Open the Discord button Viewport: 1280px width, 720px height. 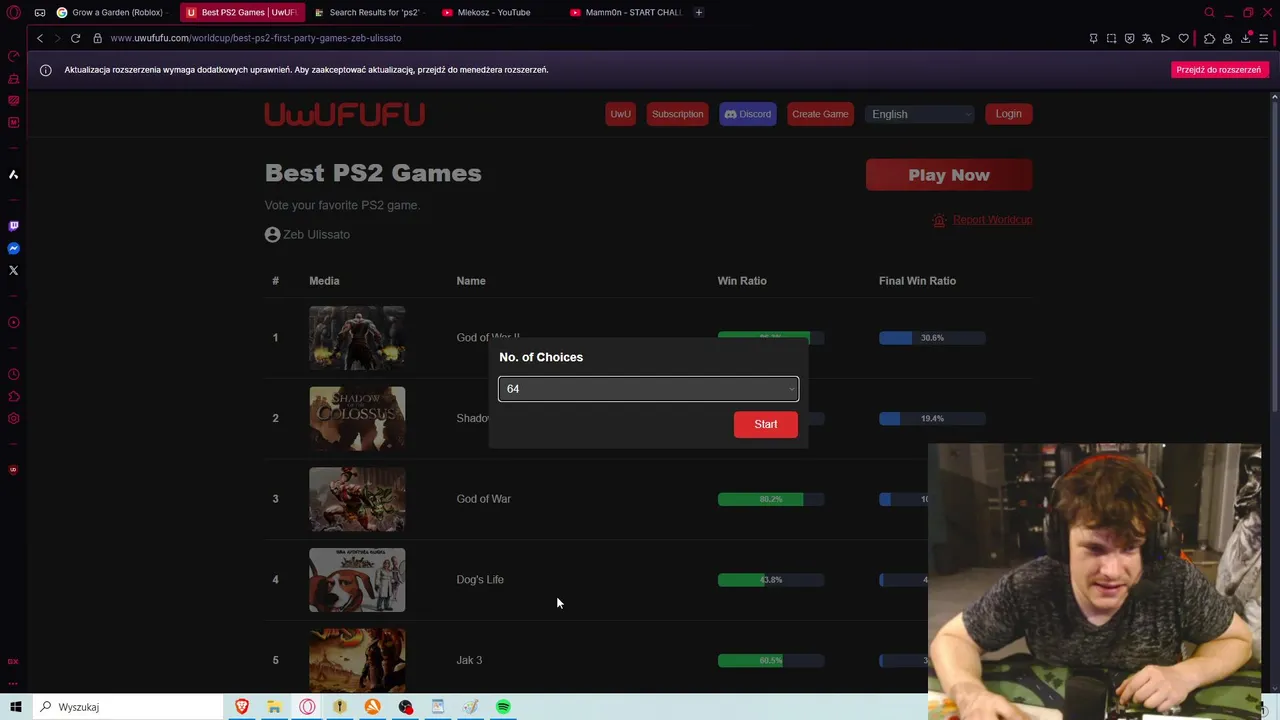(748, 114)
